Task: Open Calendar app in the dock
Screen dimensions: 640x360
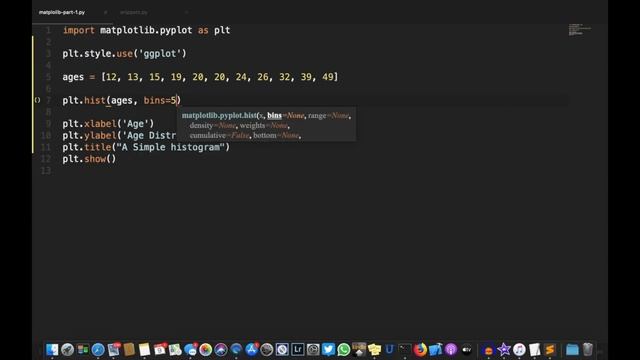Action: click(160, 349)
